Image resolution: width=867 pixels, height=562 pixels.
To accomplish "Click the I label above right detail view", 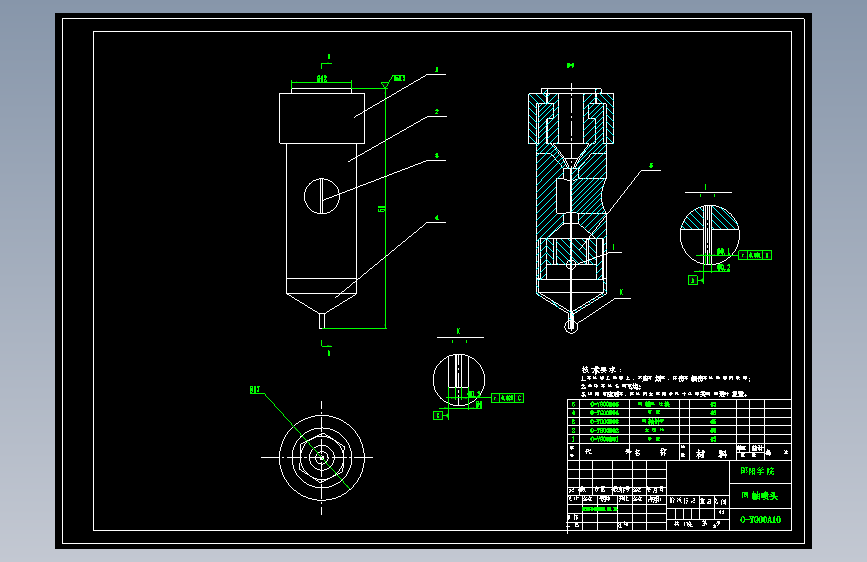I will (x=705, y=188).
